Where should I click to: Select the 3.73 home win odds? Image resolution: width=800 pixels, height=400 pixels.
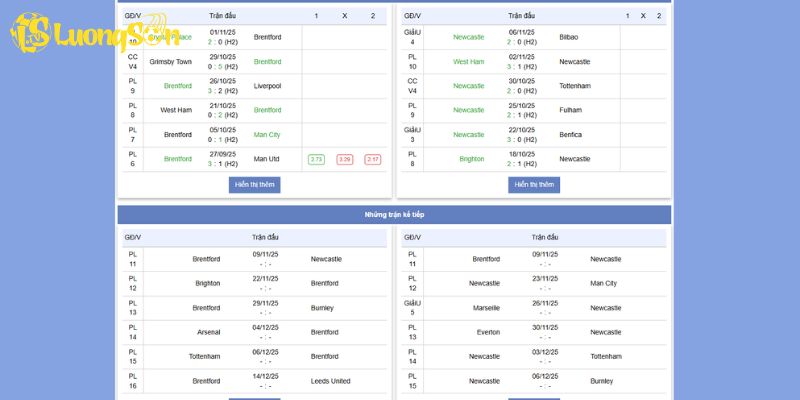click(x=316, y=159)
